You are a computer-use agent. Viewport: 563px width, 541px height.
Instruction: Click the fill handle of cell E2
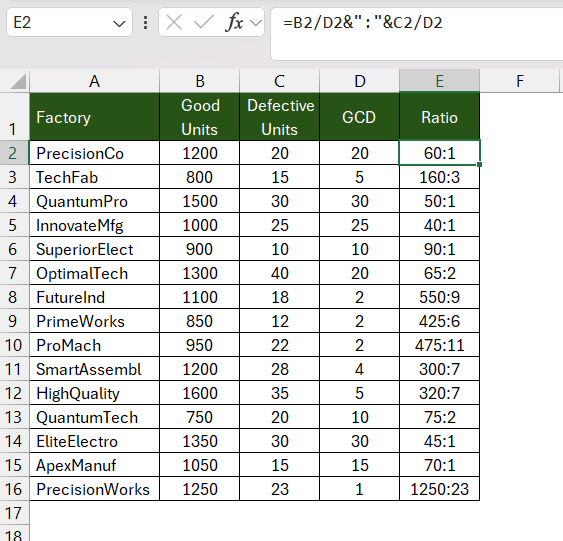[x=479, y=164]
